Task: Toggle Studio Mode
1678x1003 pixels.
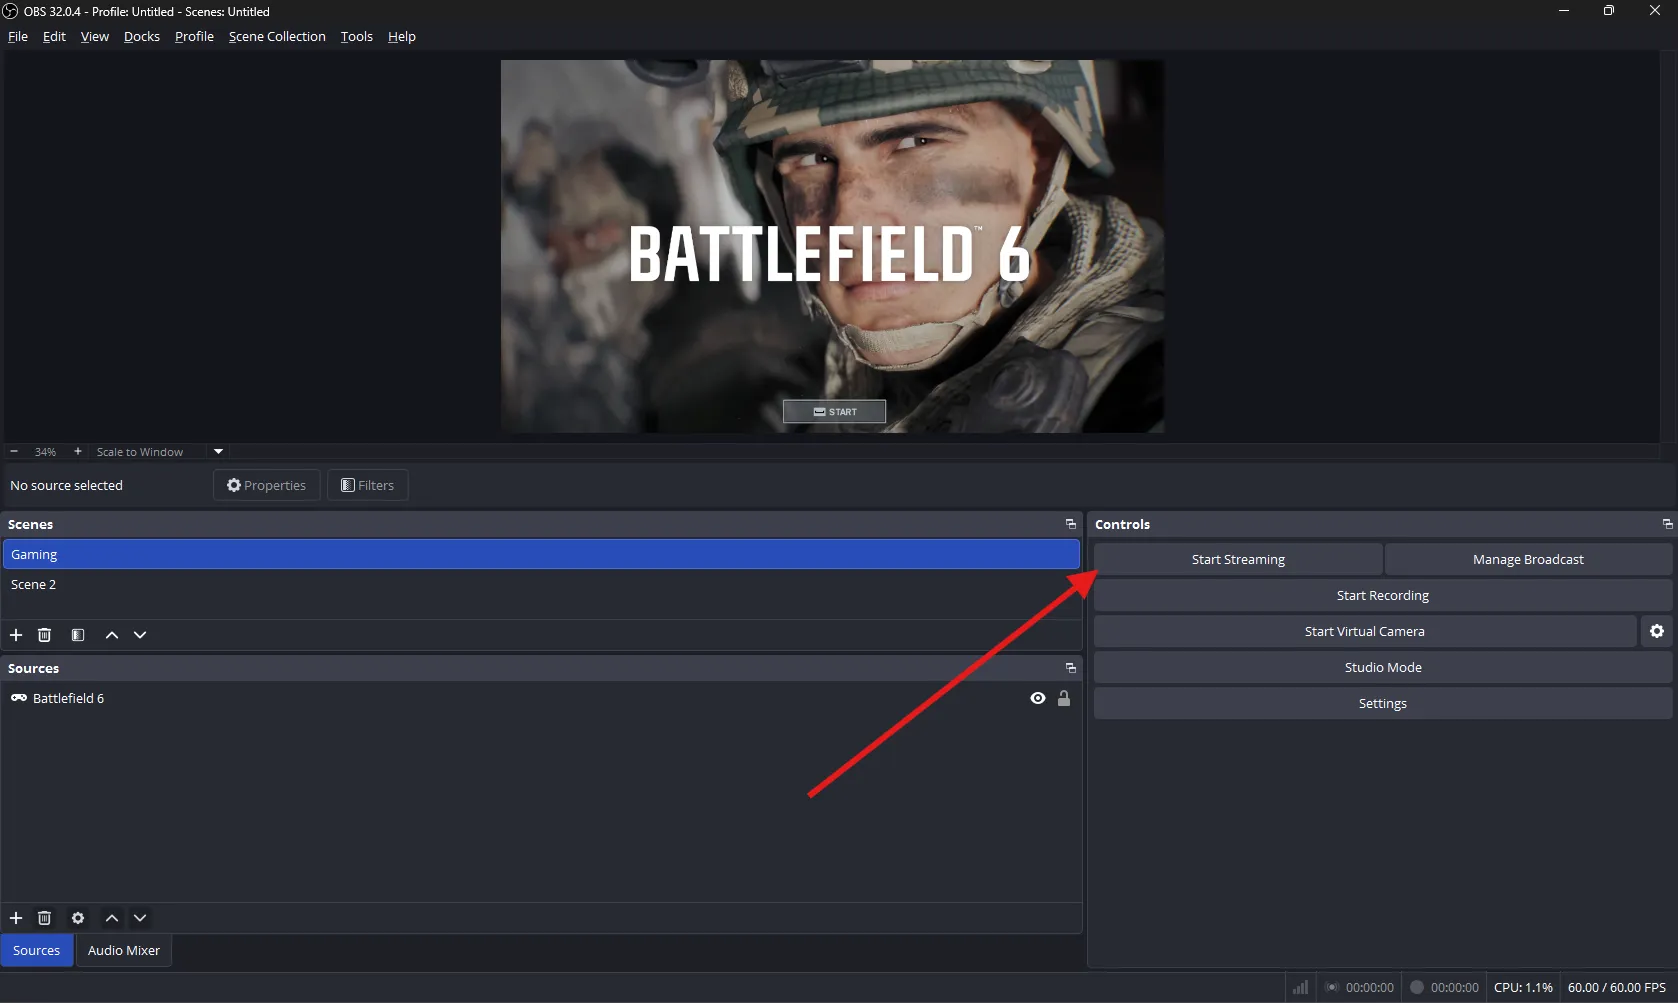Action: tap(1382, 667)
